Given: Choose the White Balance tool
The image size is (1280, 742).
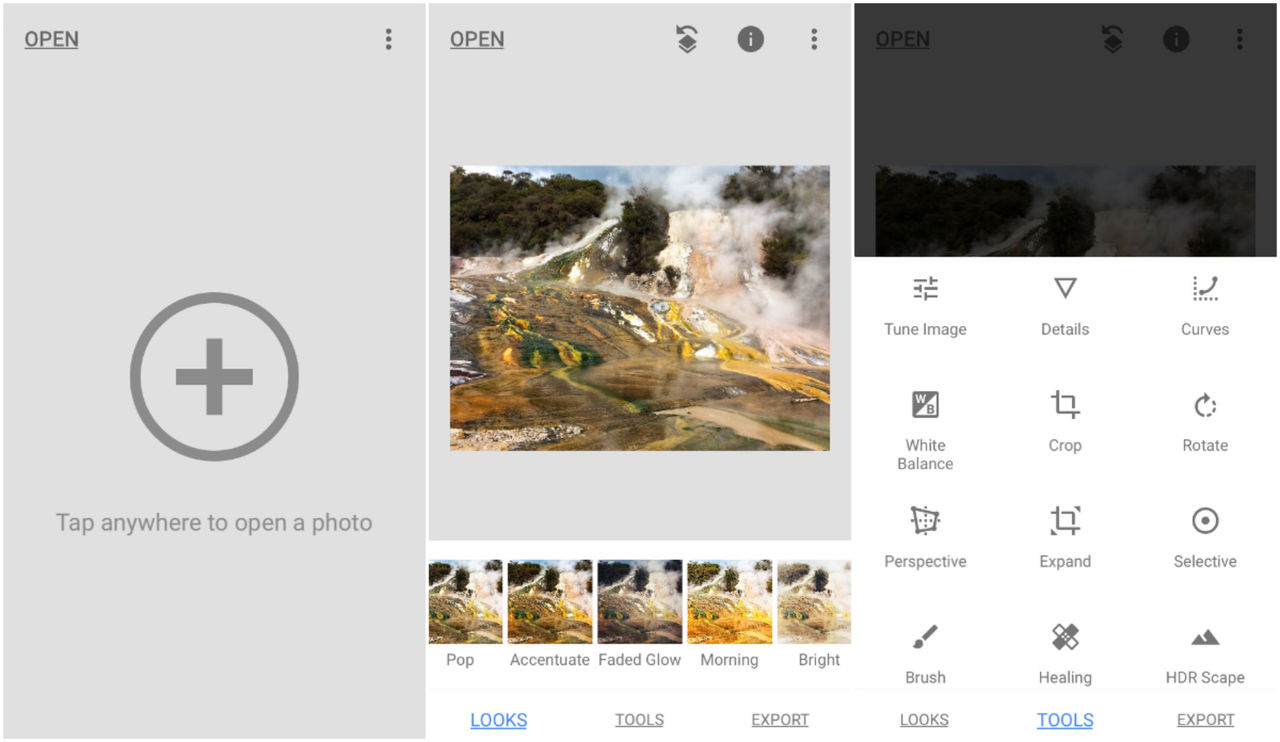Looking at the screenshot, I should pos(925,406).
